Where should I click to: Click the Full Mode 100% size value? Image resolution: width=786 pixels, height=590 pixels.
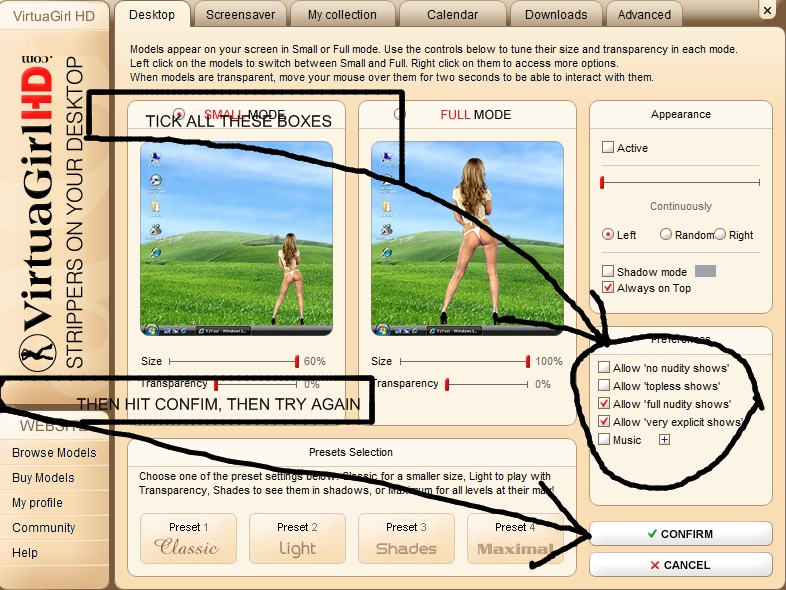[x=548, y=361]
